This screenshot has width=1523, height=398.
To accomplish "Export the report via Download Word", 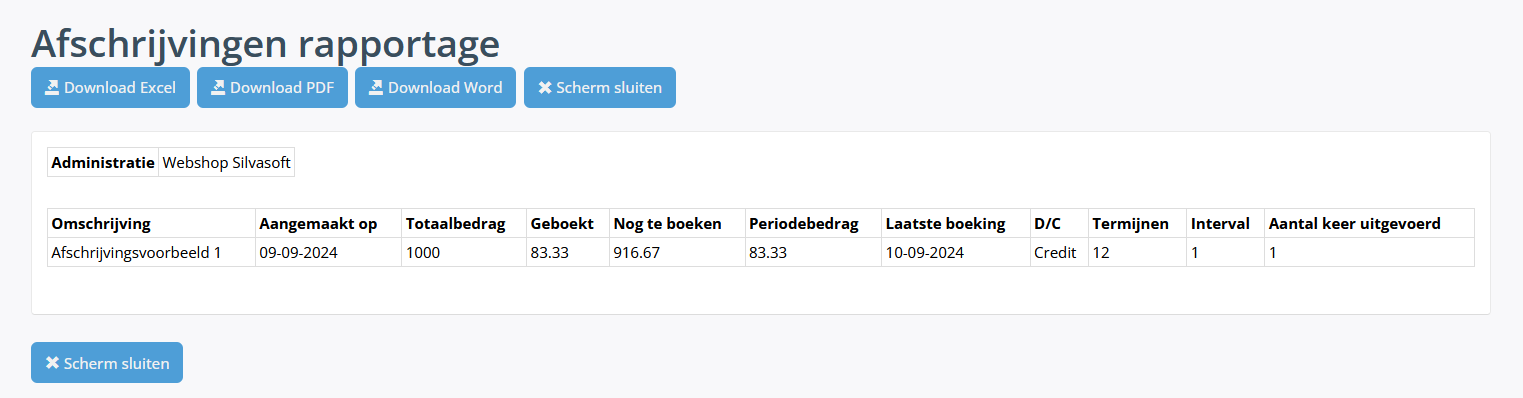I will point(435,87).
